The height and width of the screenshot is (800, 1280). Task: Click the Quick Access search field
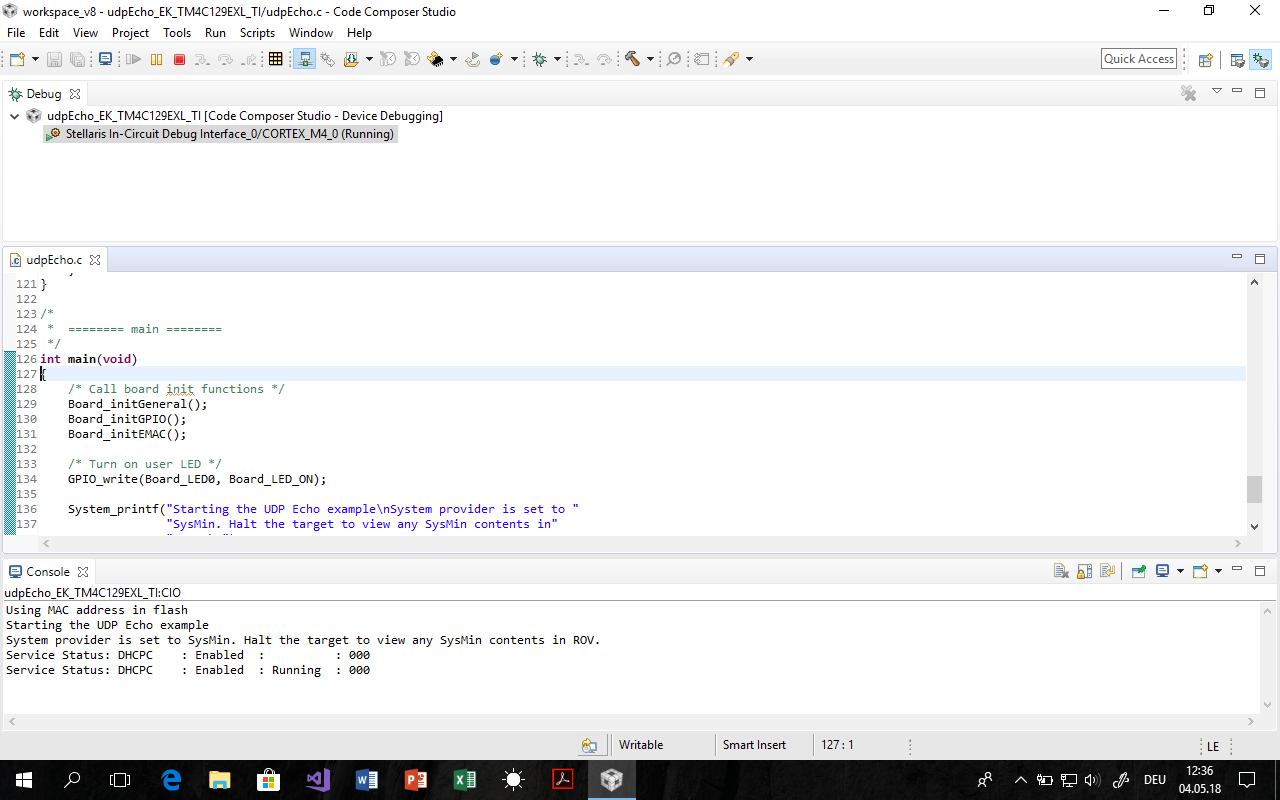click(x=1139, y=59)
